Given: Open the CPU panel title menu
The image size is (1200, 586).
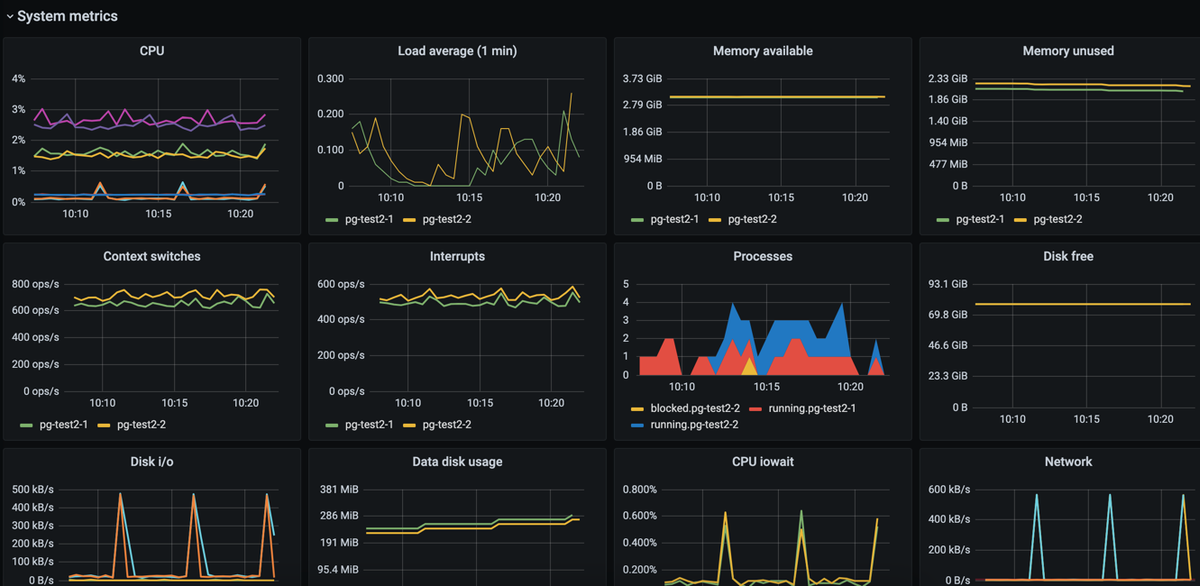Looking at the screenshot, I should [x=151, y=50].
